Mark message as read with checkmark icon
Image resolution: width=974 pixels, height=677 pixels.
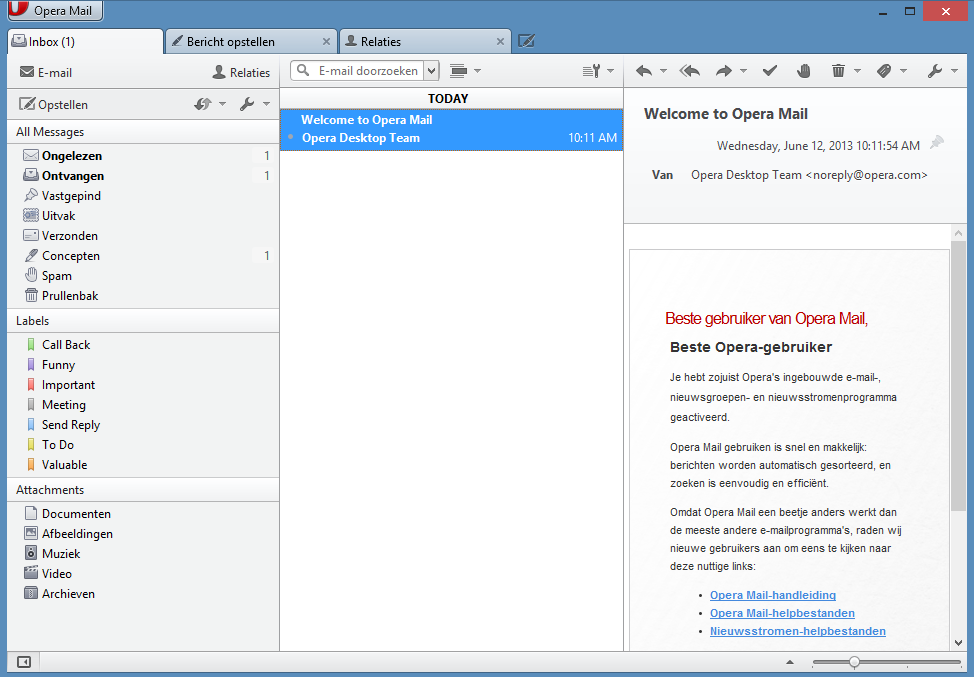(x=769, y=71)
